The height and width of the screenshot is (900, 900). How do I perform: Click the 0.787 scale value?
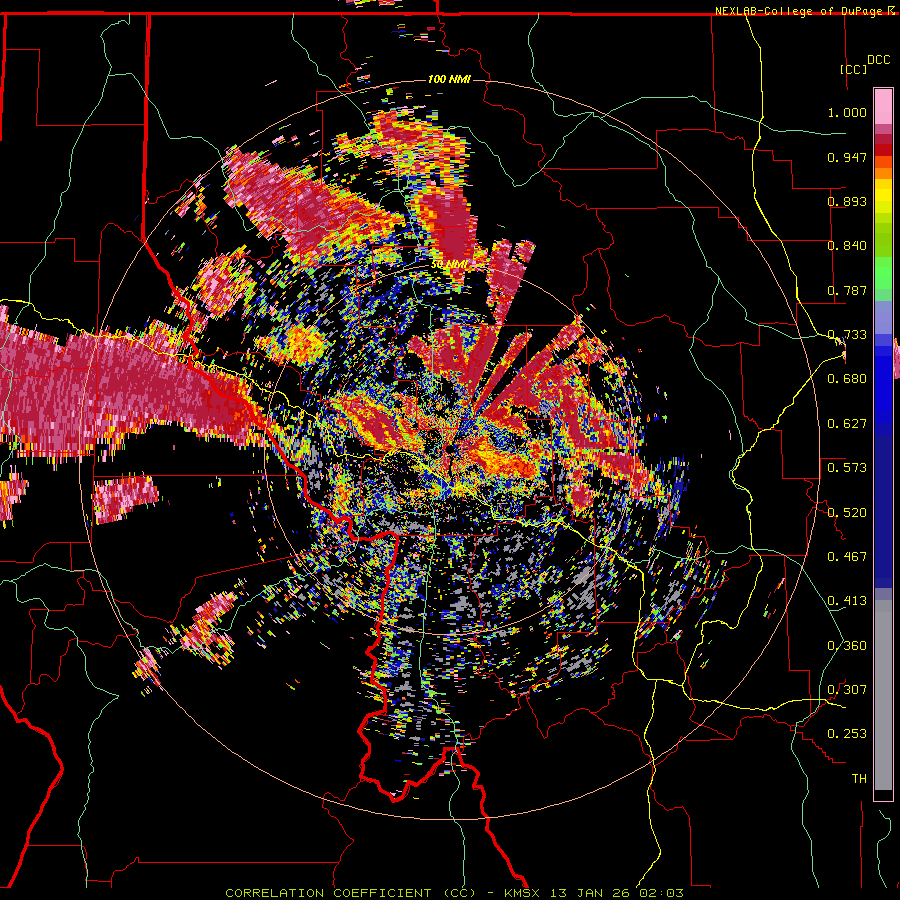pyautogui.click(x=847, y=290)
